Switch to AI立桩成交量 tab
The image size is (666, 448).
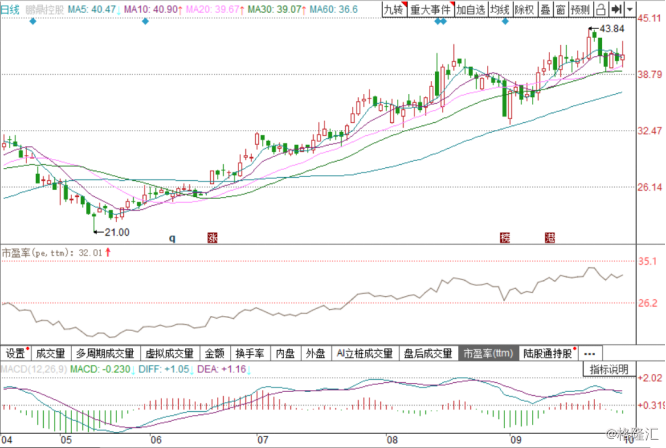click(365, 353)
